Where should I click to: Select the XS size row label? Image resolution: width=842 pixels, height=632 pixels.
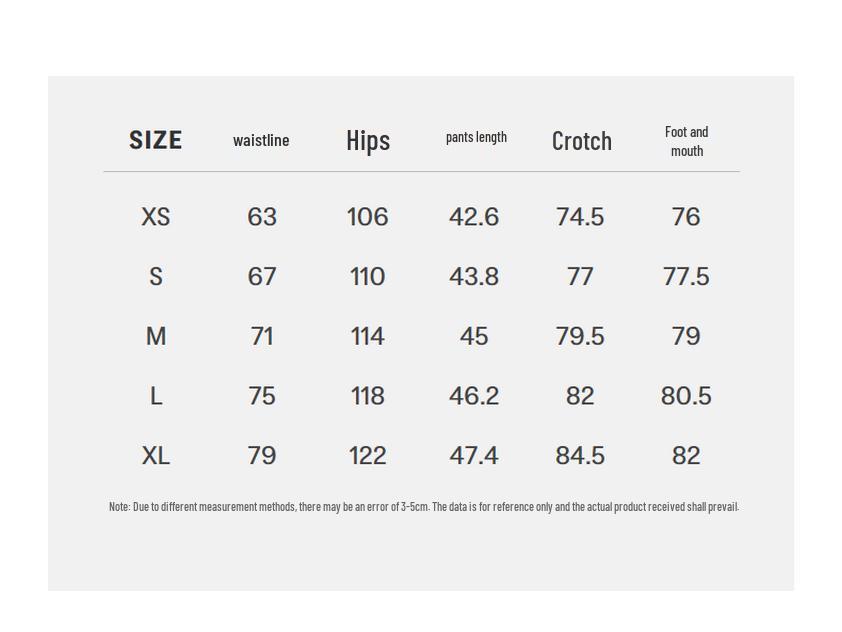155,217
